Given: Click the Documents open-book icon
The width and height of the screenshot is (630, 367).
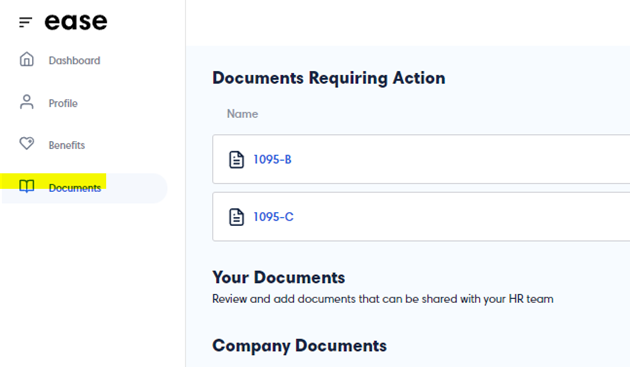Looking at the screenshot, I should [x=27, y=187].
